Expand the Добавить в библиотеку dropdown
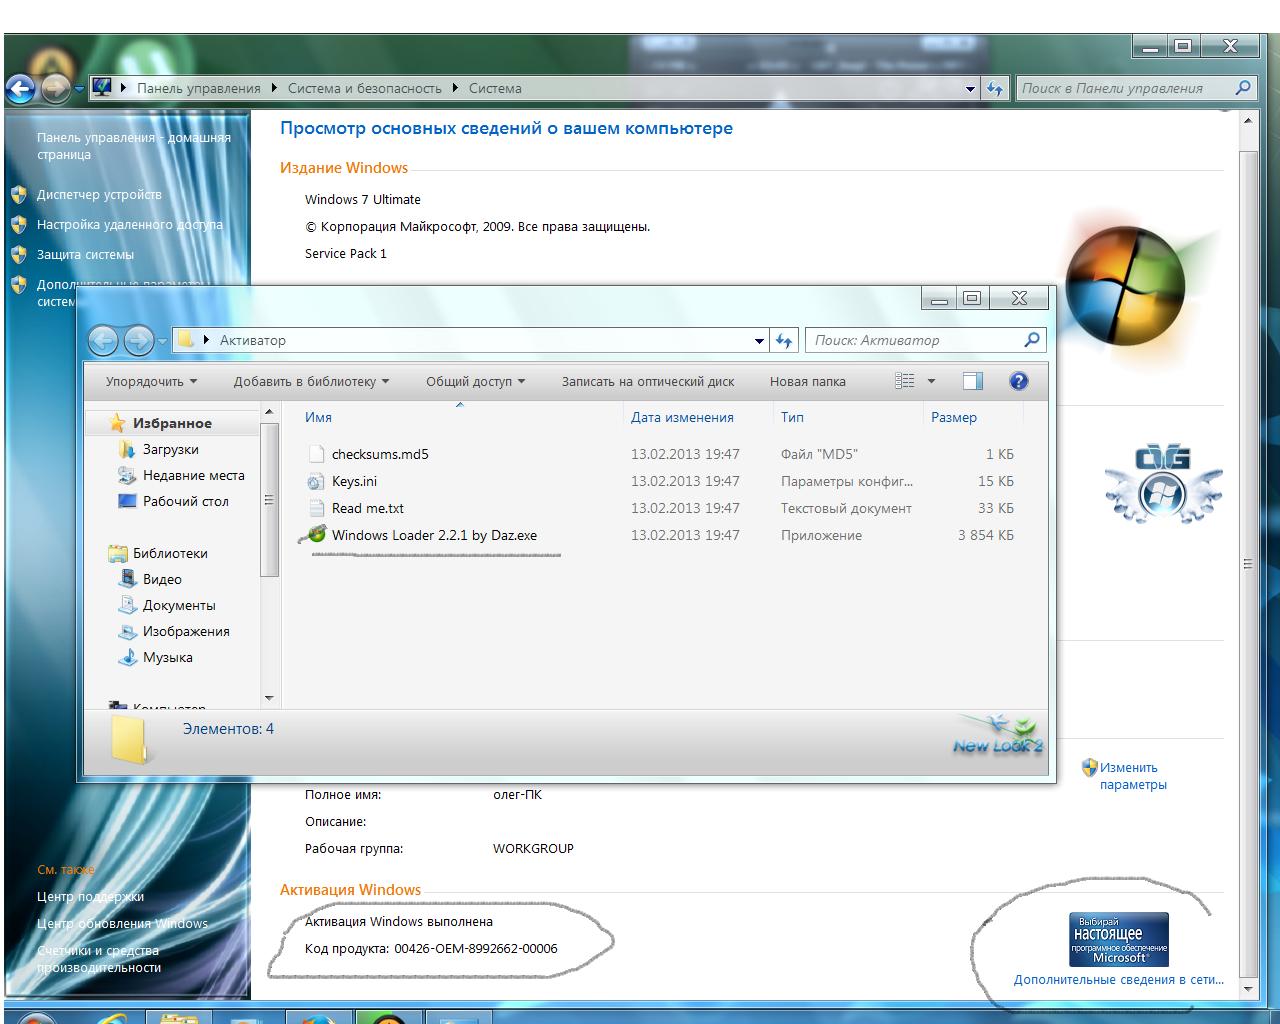 click(311, 381)
